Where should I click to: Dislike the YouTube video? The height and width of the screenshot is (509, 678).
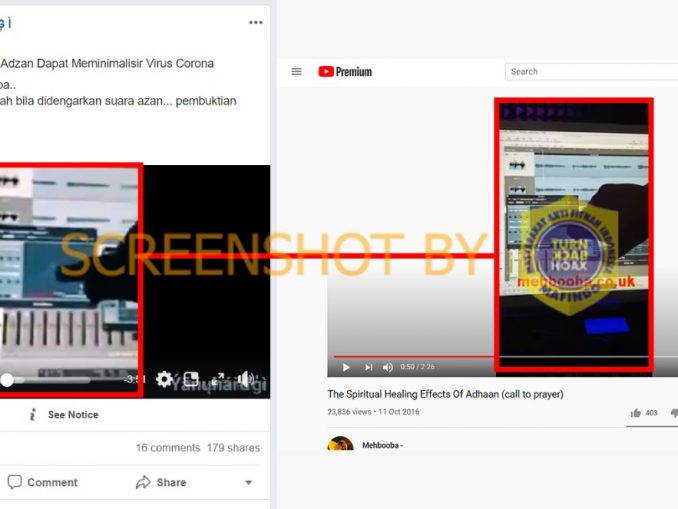coord(674,413)
